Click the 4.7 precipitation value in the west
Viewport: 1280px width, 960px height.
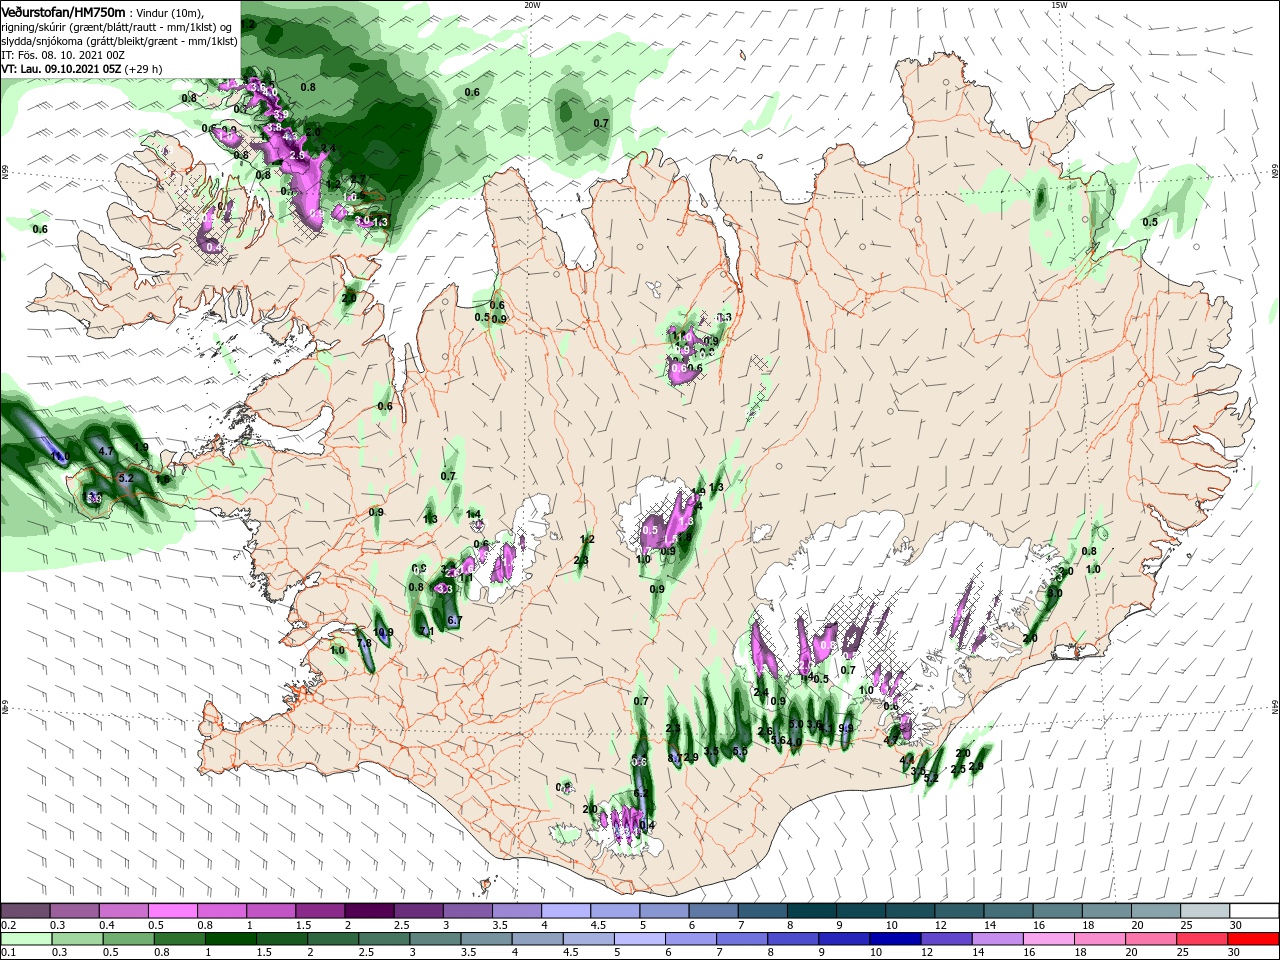pyautogui.click(x=106, y=451)
